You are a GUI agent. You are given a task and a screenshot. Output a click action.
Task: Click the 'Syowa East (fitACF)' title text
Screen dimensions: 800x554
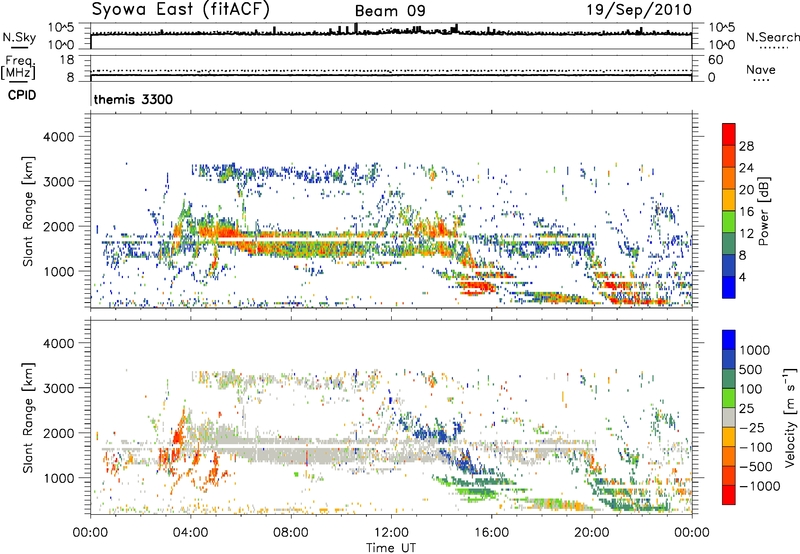click(x=181, y=10)
